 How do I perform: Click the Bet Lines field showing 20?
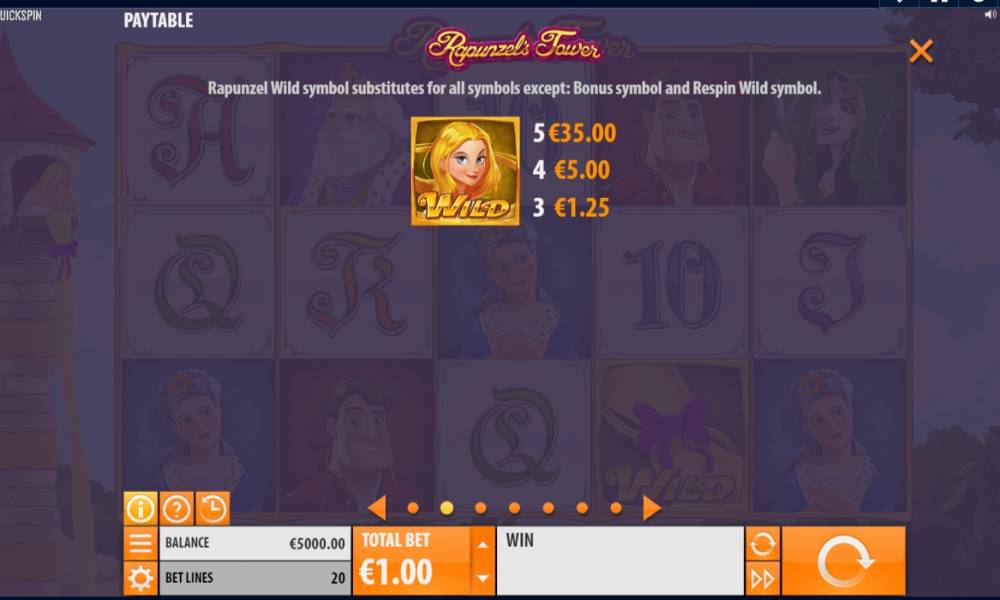click(x=254, y=578)
